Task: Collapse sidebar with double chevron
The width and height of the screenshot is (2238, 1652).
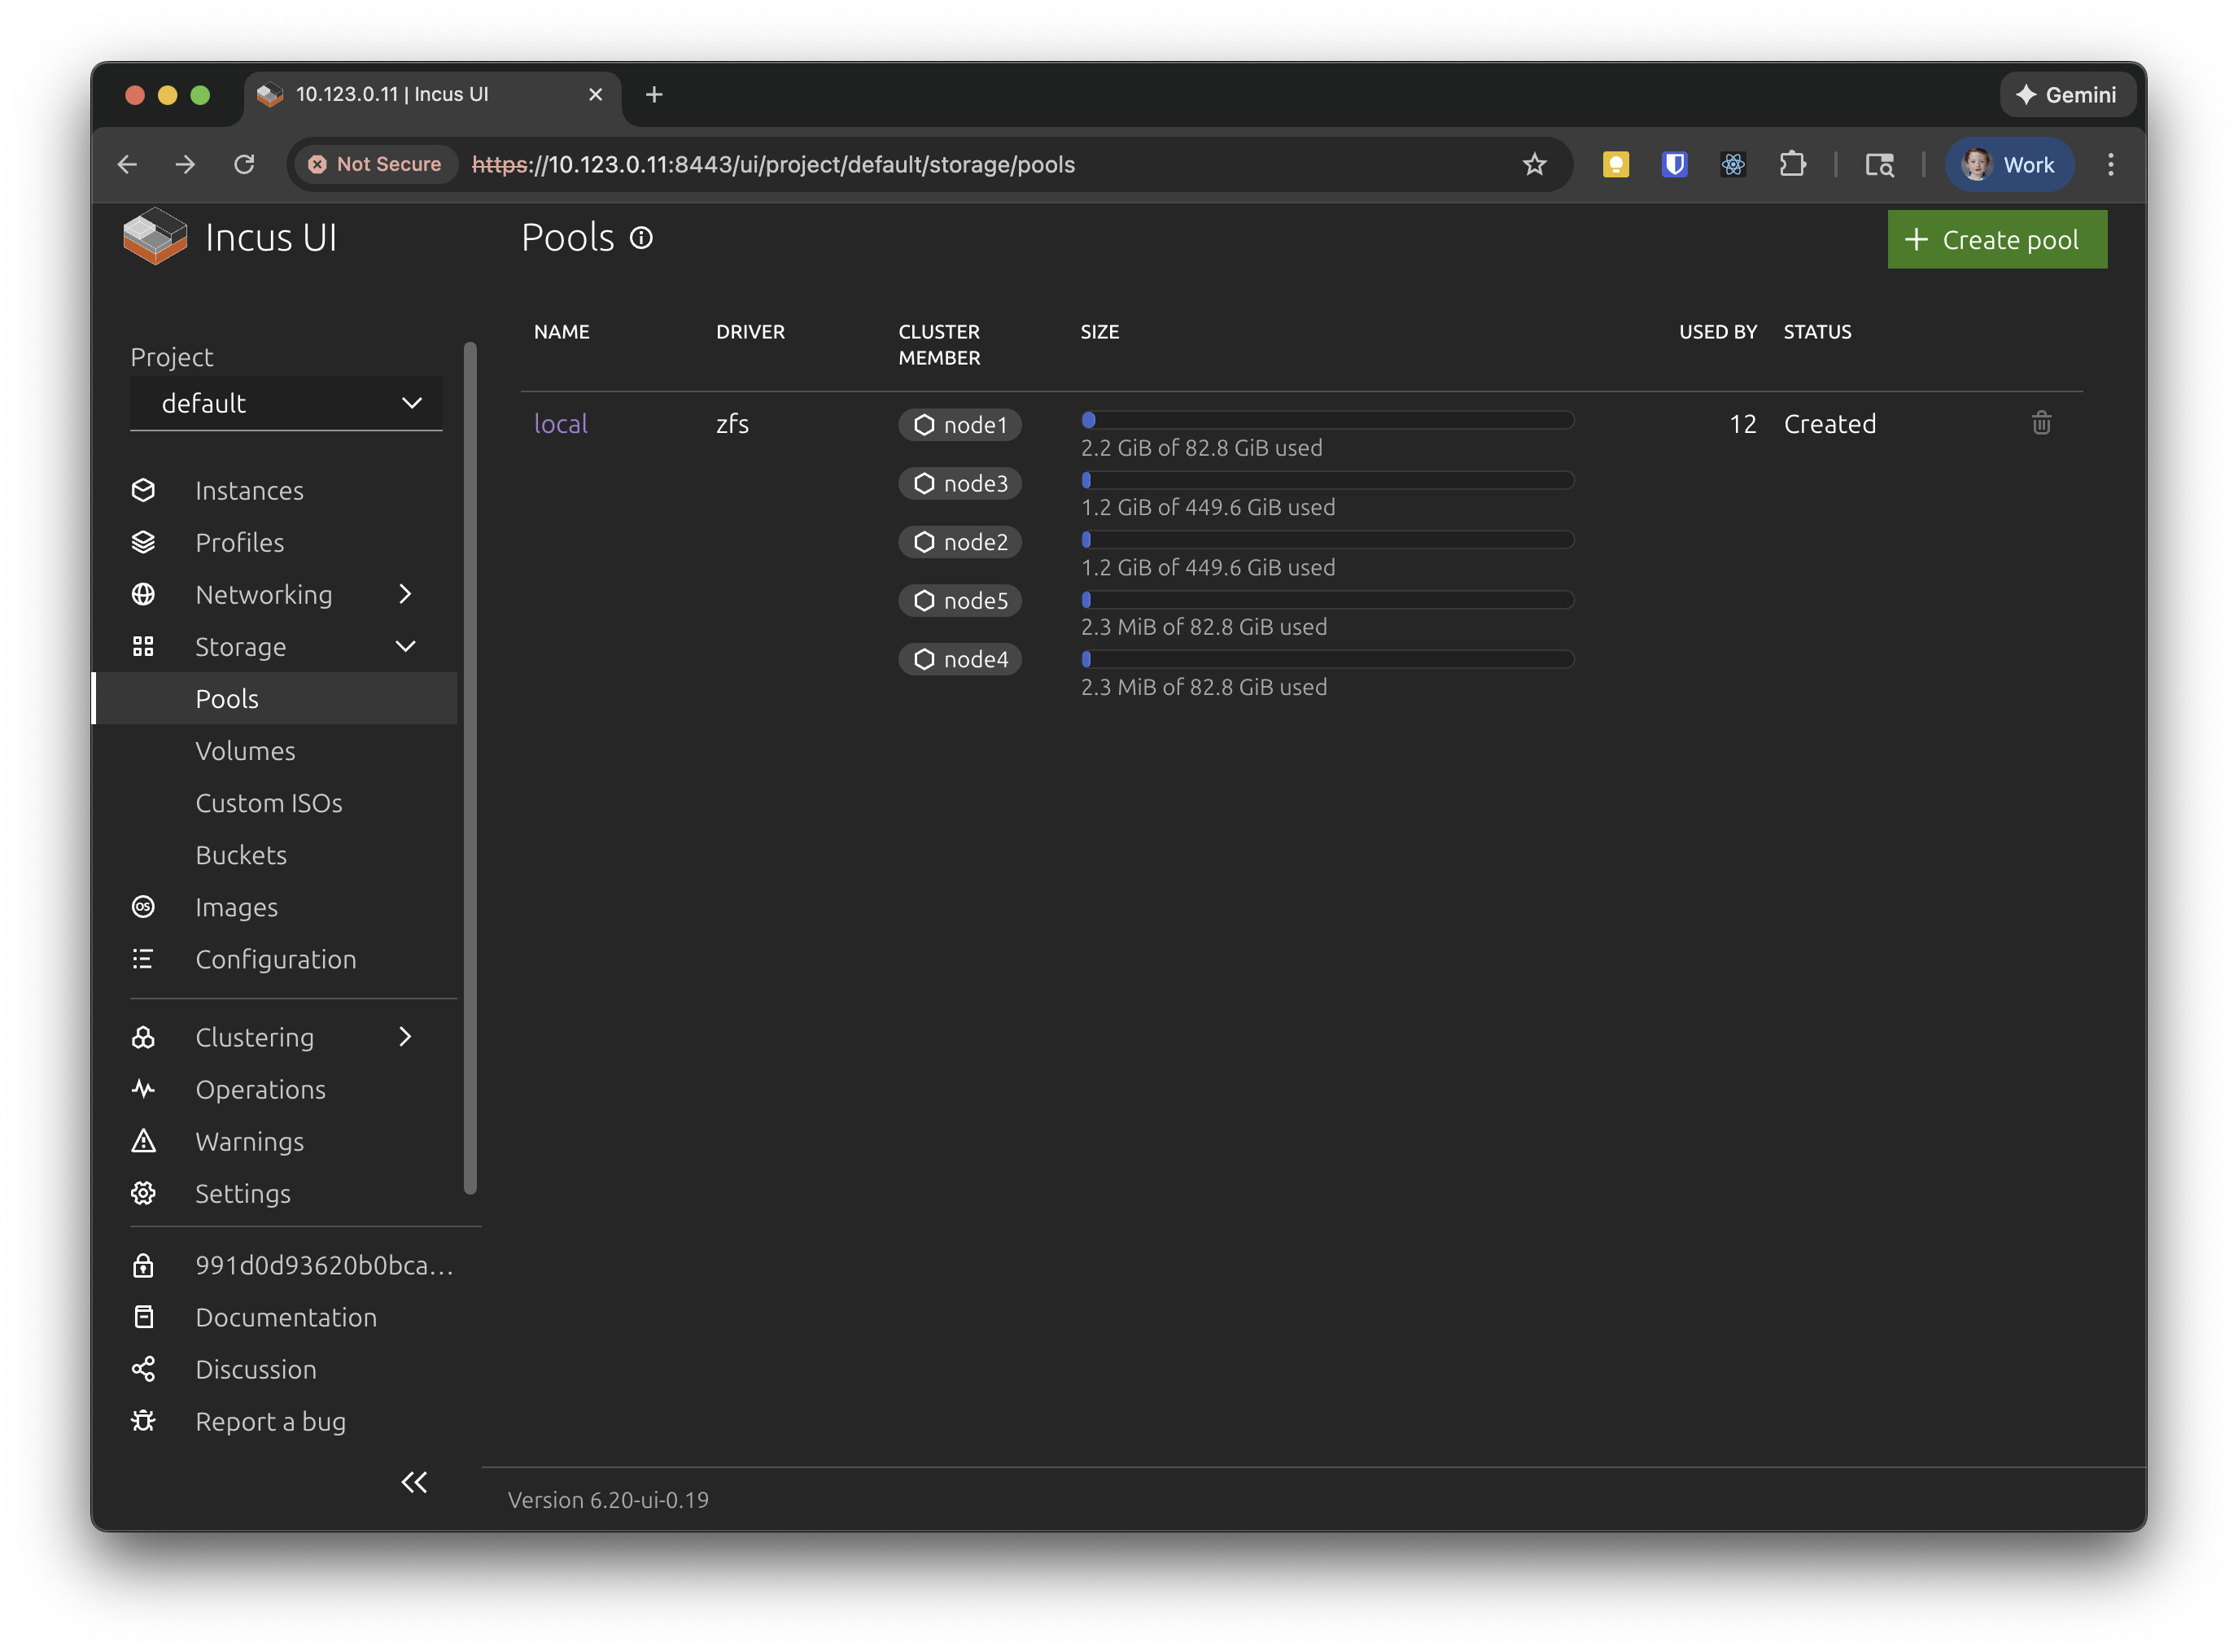Action: [414, 1481]
